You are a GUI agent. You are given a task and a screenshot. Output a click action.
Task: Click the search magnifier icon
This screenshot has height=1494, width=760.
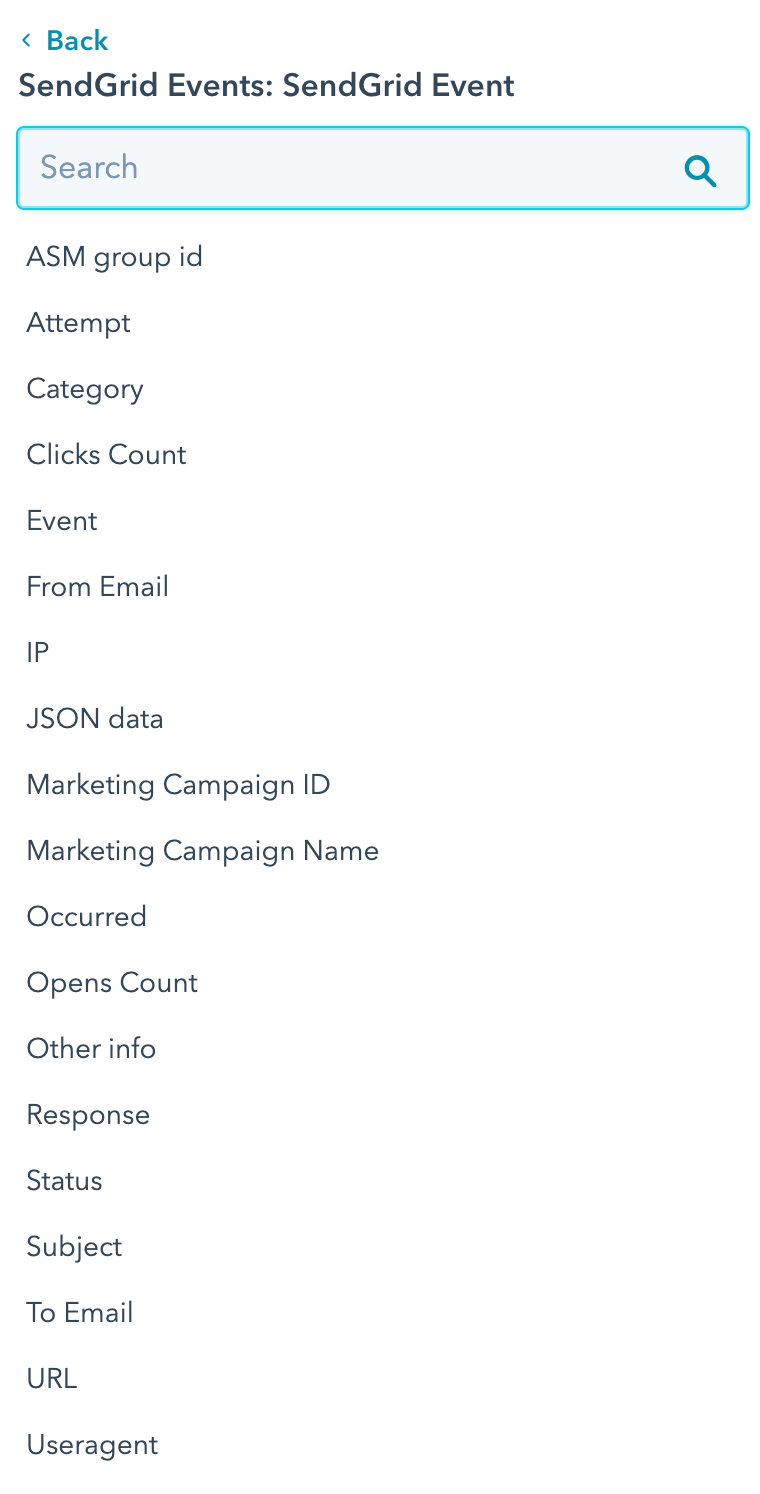click(x=700, y=171)
